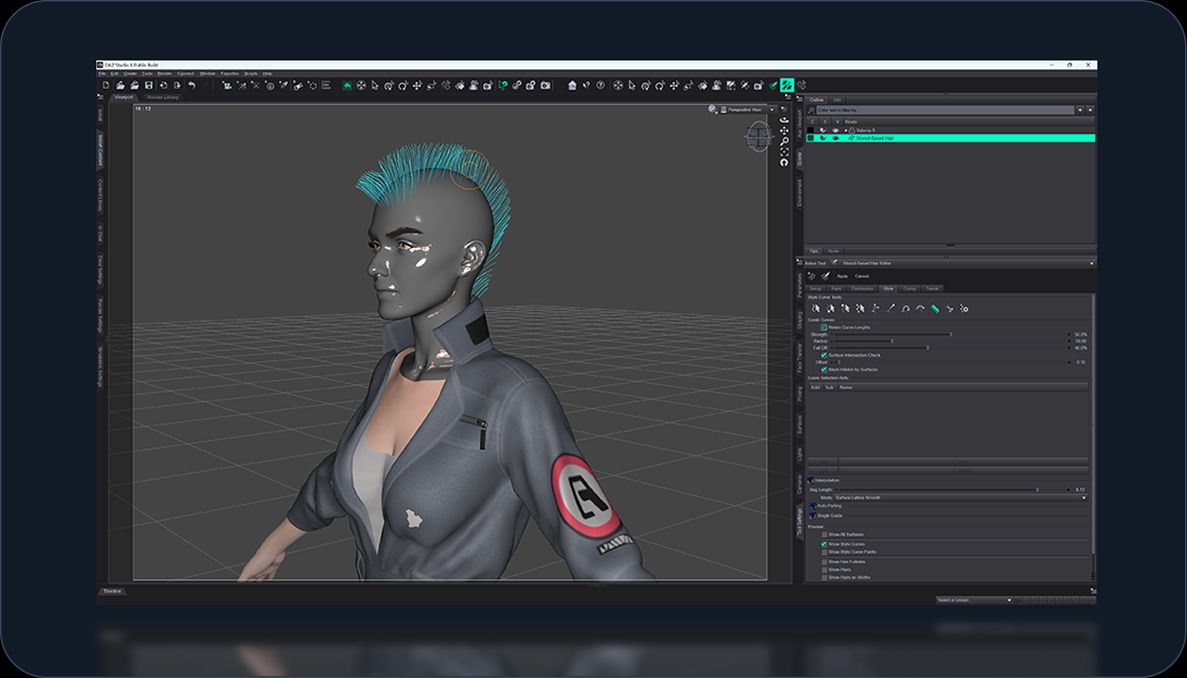Disable Show Style Curves checkbox

point(824,544)
